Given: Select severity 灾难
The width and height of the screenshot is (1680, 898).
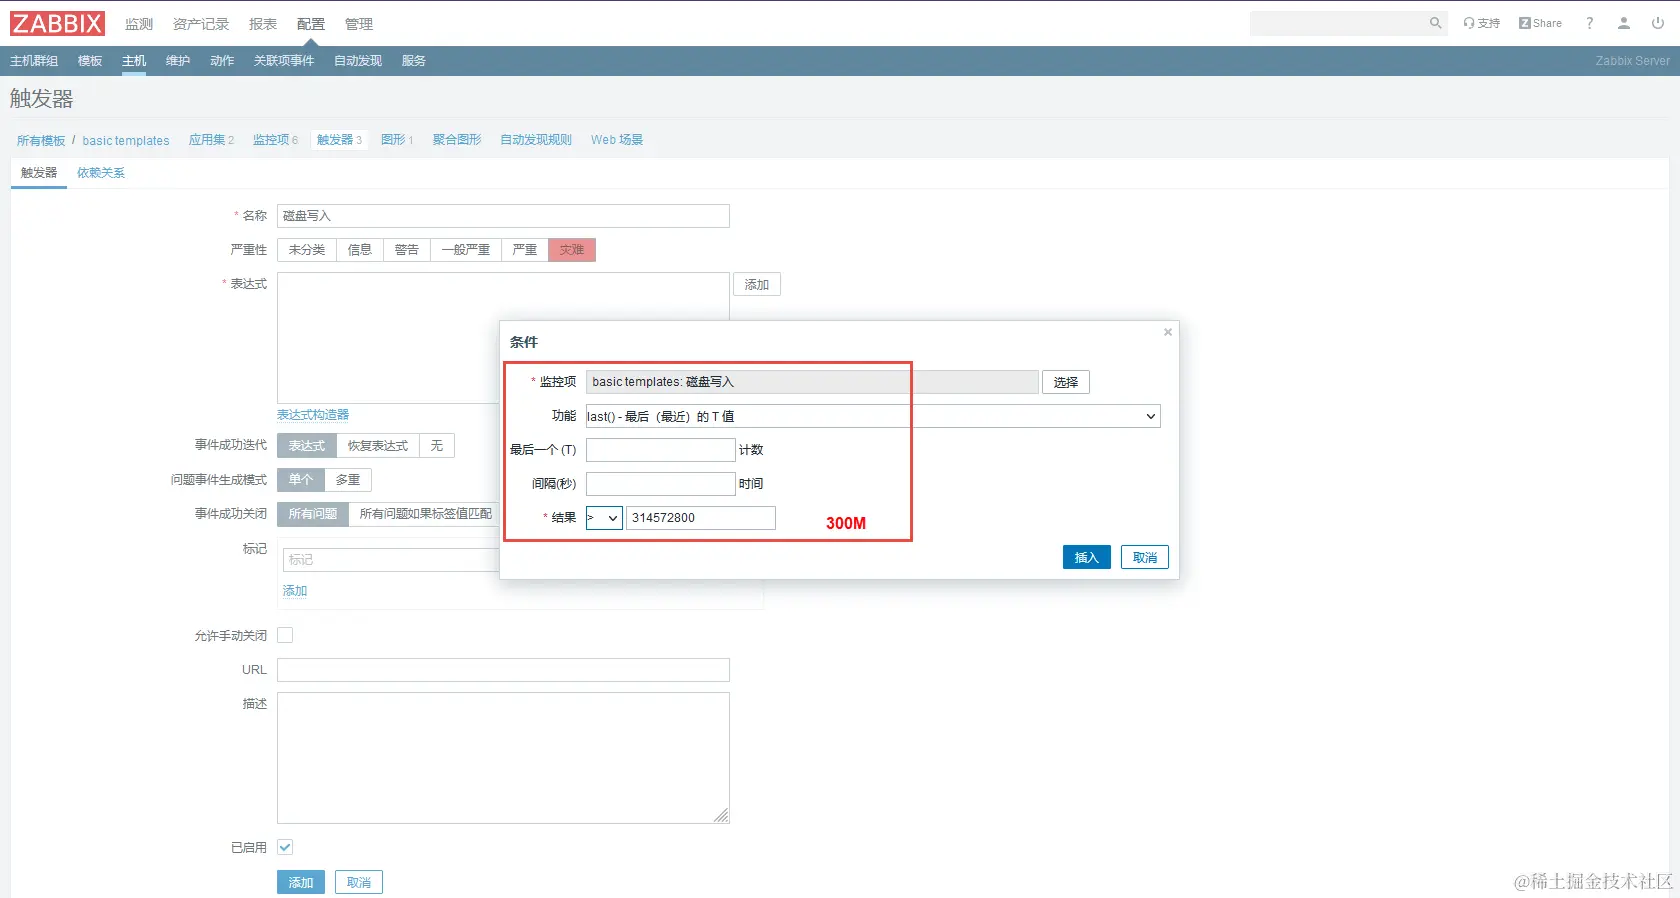Looking at the screenshot, I should click(x=572, y=250).
